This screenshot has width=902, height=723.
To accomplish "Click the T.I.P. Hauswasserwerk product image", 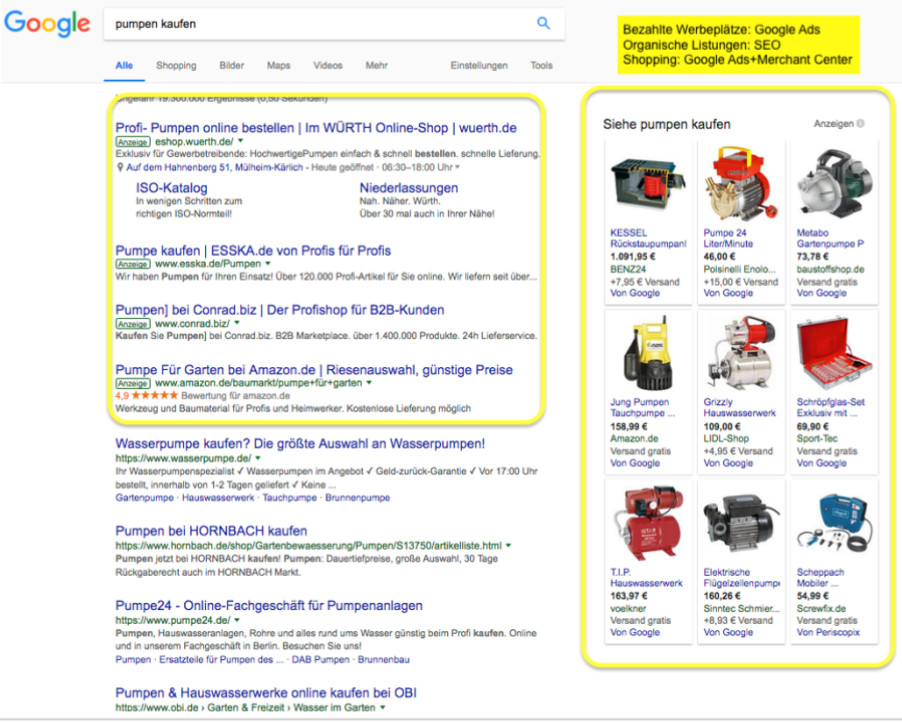I will tap(648, 523).
